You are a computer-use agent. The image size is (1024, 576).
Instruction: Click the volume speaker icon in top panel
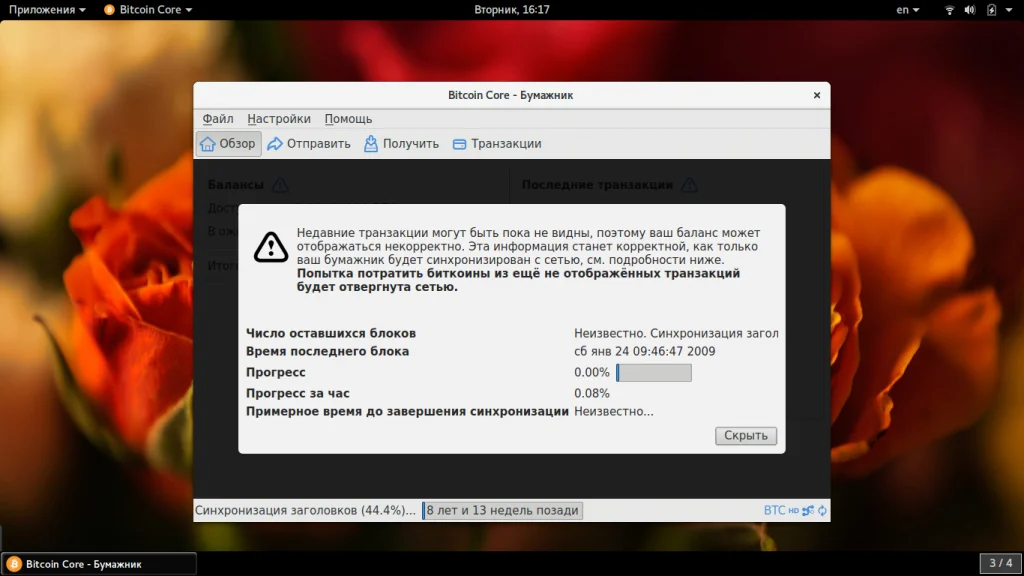(x=970, y=10)
